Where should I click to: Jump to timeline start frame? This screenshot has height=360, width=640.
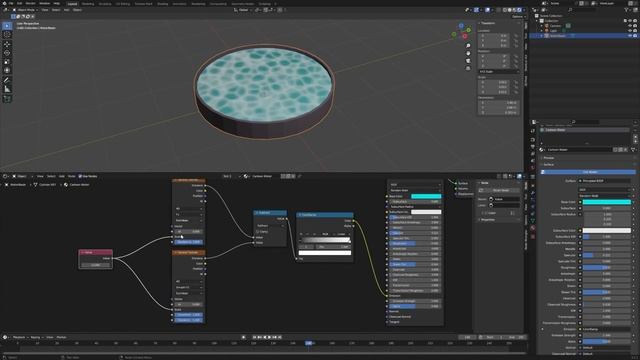254,337
